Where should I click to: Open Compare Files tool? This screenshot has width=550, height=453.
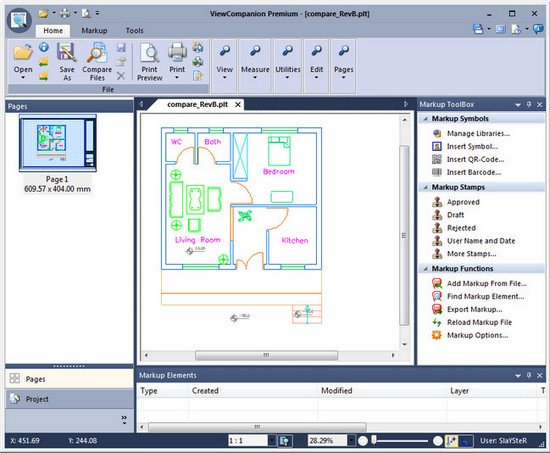pos(97,62)
